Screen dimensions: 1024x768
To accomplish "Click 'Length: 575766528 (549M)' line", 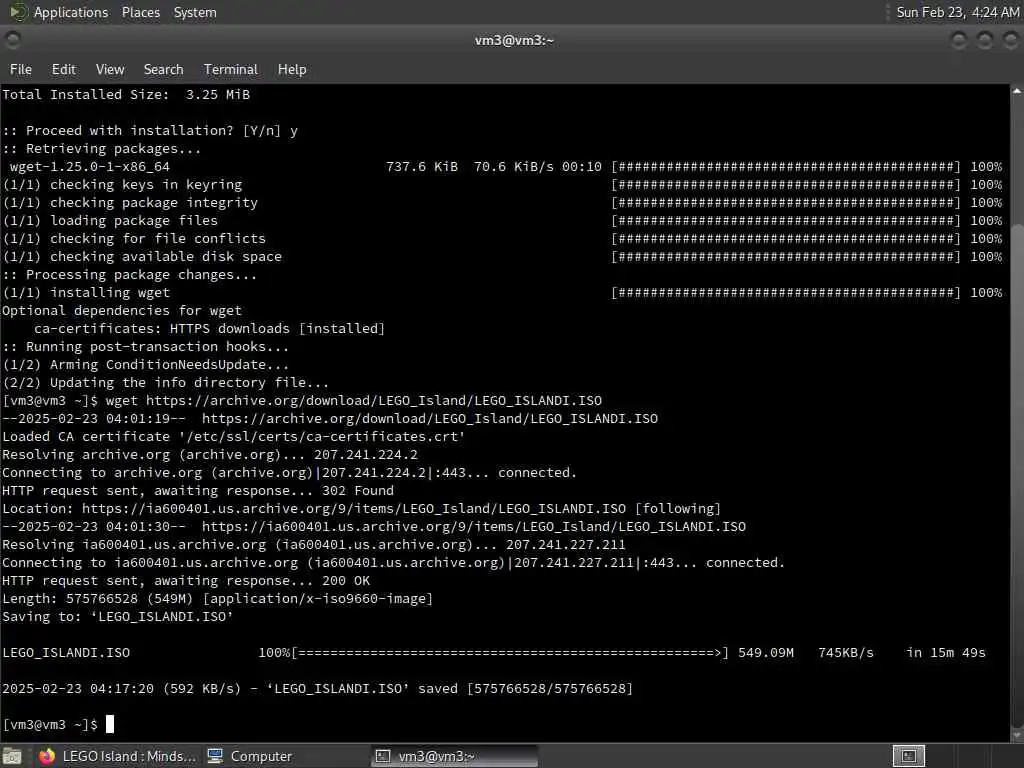I will 217,599.
